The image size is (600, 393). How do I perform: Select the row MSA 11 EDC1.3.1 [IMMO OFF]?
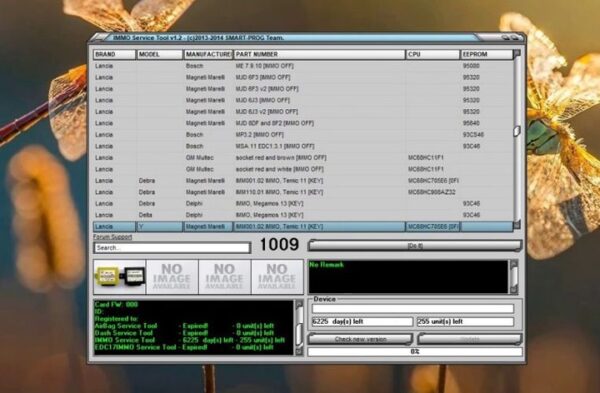click(x=303, y=146)
